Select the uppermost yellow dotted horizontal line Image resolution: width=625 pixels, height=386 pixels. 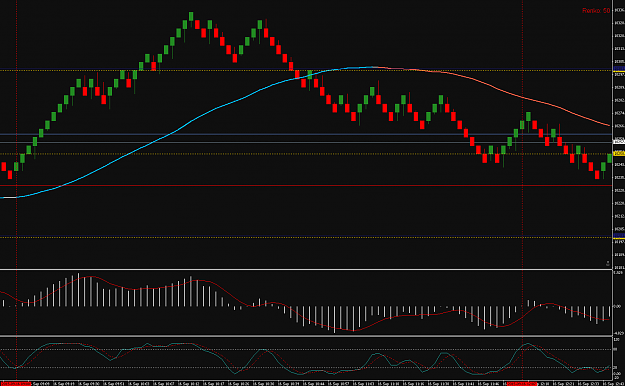[x=306, y=70]
